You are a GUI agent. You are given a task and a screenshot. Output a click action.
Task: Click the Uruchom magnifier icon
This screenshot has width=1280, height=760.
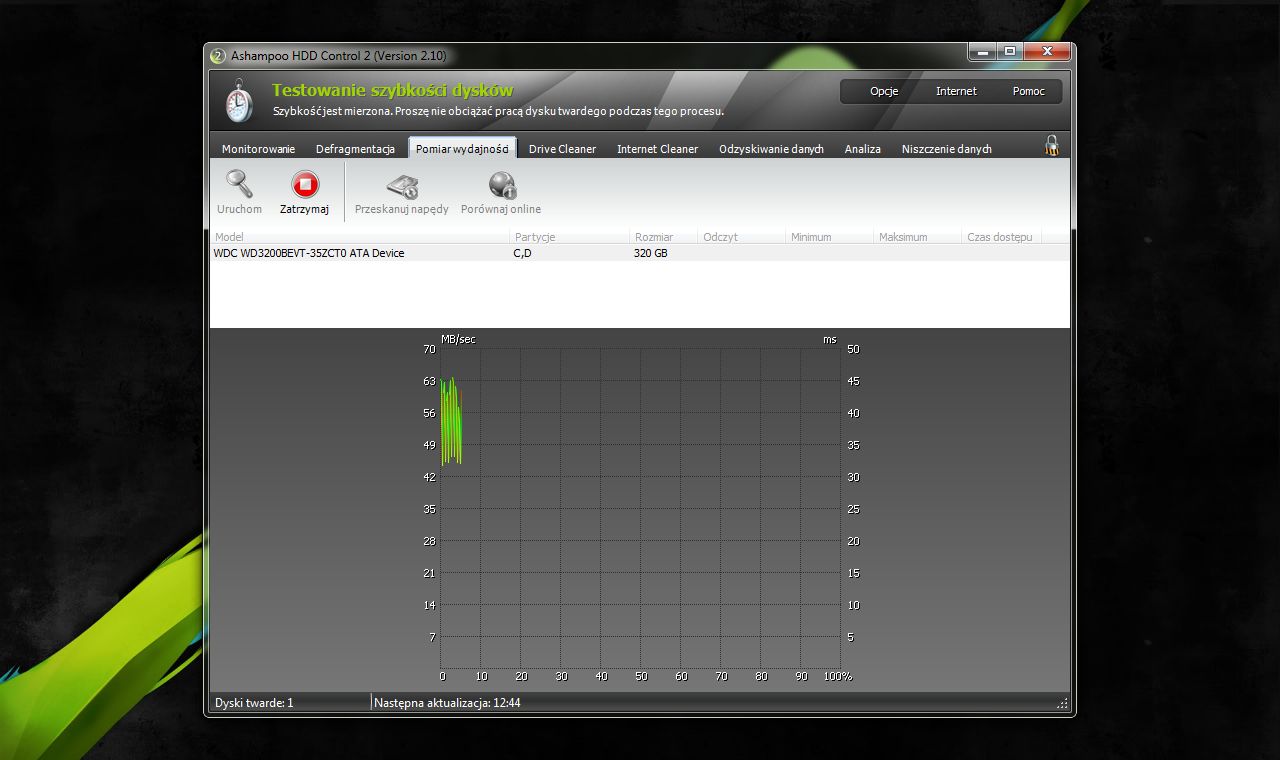(x=239, y=184)
